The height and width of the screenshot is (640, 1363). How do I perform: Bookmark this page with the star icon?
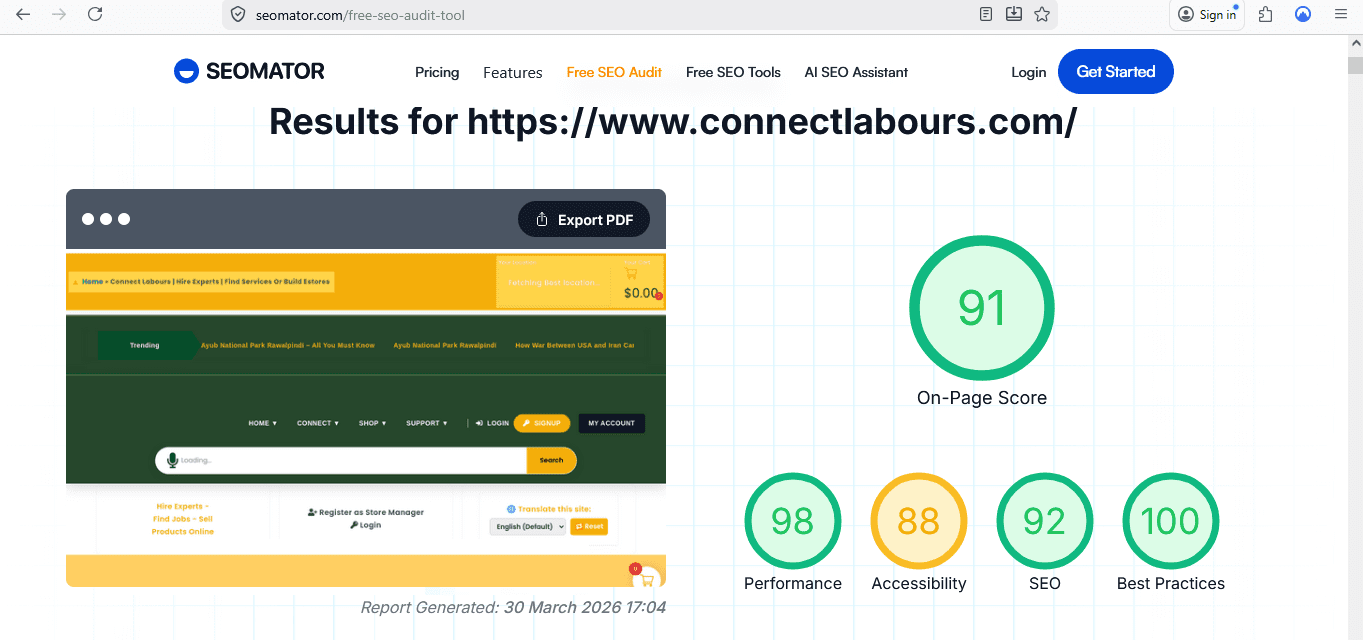coord(1042,14)
